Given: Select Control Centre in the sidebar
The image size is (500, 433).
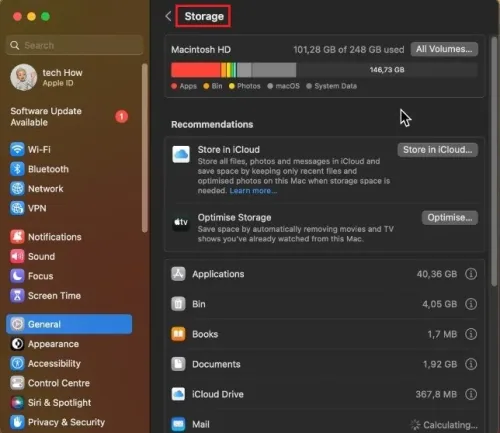Looking at the screenshot, I should (50, 383).
